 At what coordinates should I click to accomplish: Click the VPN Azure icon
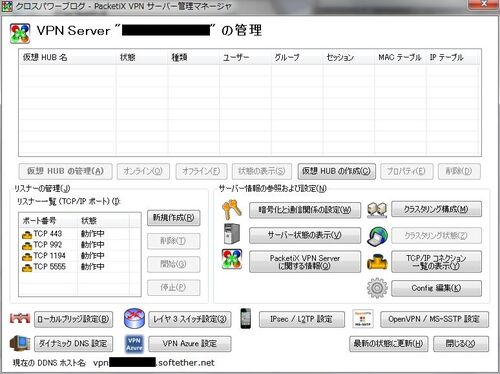tap(134, 344)
